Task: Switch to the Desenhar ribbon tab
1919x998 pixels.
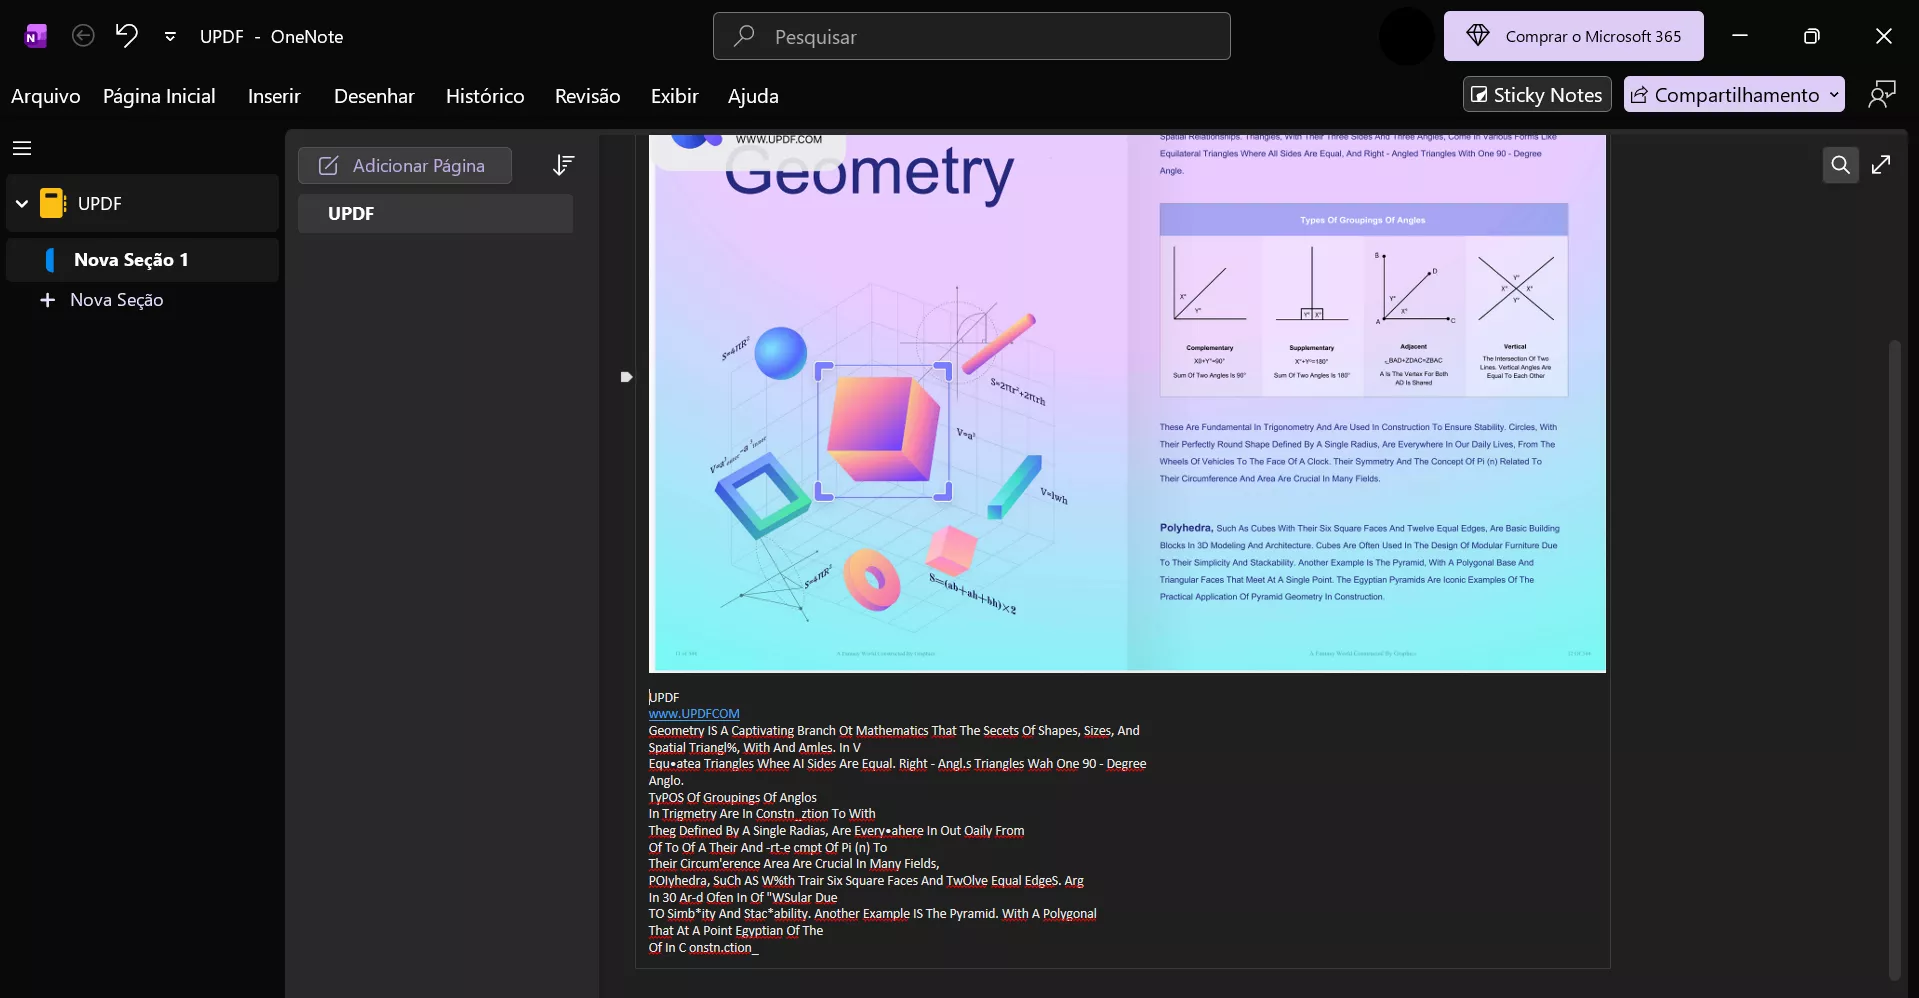Action: pos(374,95)
